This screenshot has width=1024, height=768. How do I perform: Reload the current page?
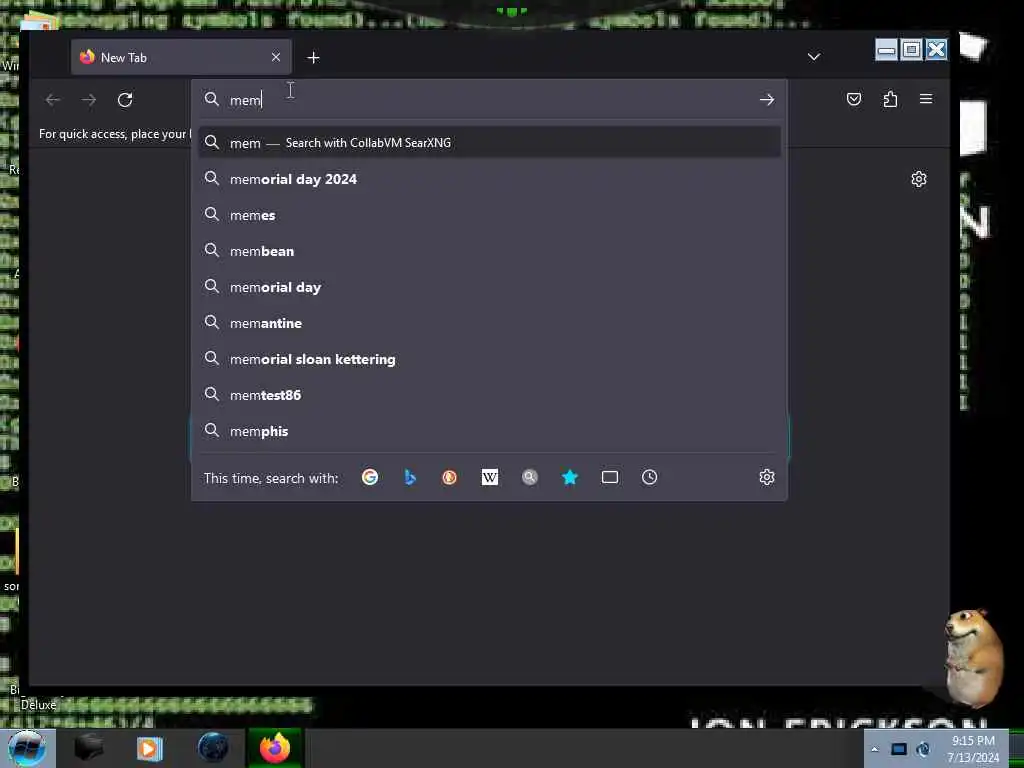pyautogui.click(x=125, y=100)
